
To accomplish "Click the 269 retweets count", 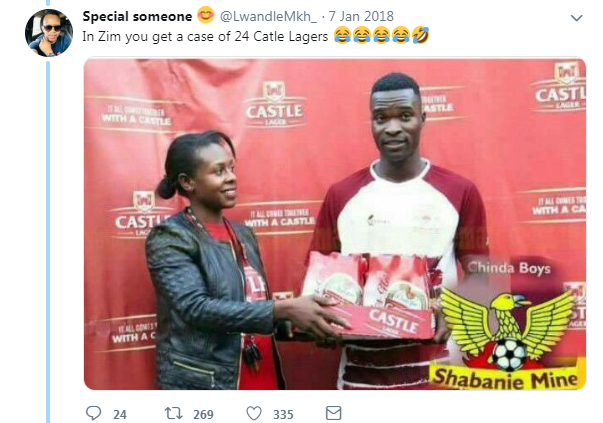I will click(203, 414).
